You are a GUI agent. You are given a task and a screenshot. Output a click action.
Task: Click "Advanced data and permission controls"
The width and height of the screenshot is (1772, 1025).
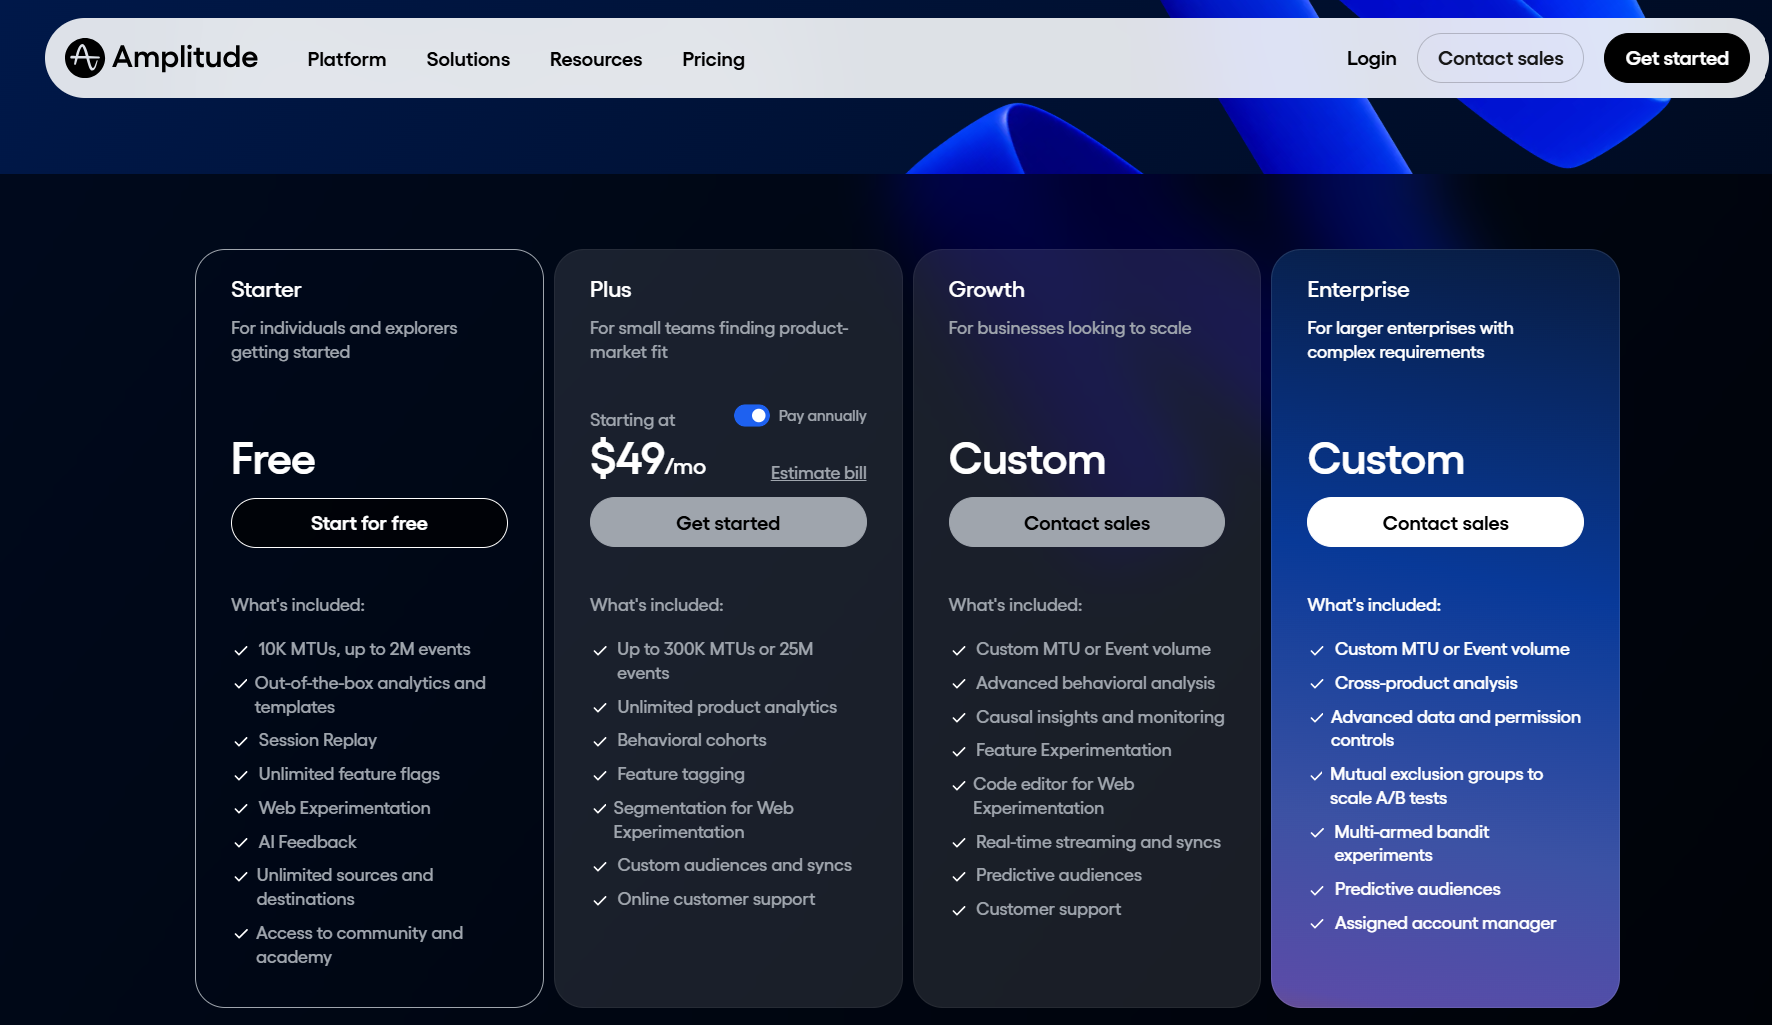pos(1455,728)
